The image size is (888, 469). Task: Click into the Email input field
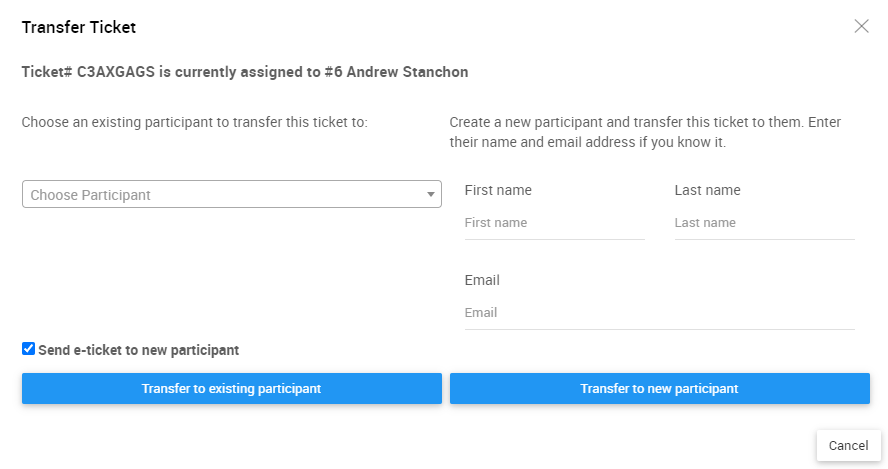coord(659,313)
